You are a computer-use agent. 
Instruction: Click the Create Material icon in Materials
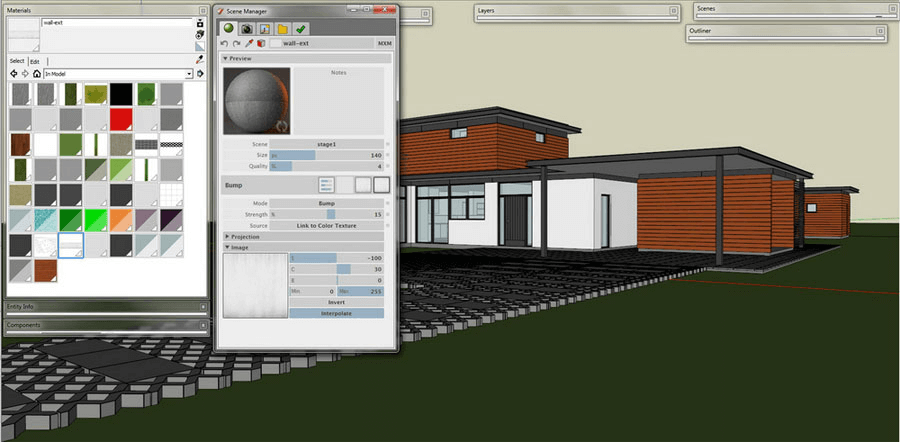200,34
